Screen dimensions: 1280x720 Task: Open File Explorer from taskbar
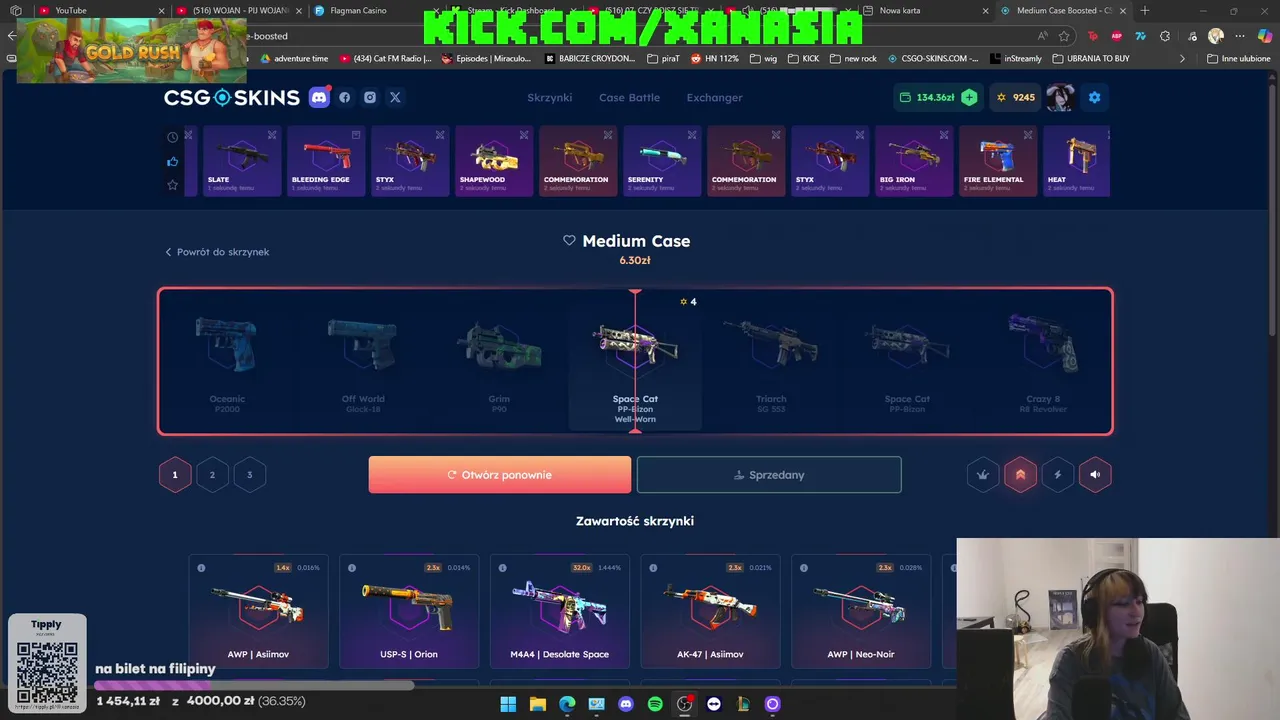tap(537, 704)
